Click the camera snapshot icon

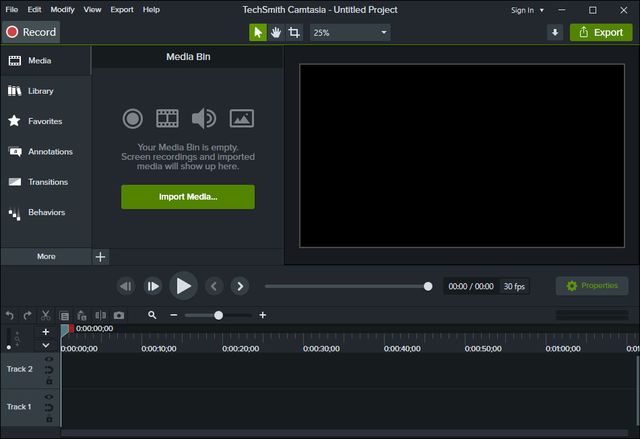point(119,315)
